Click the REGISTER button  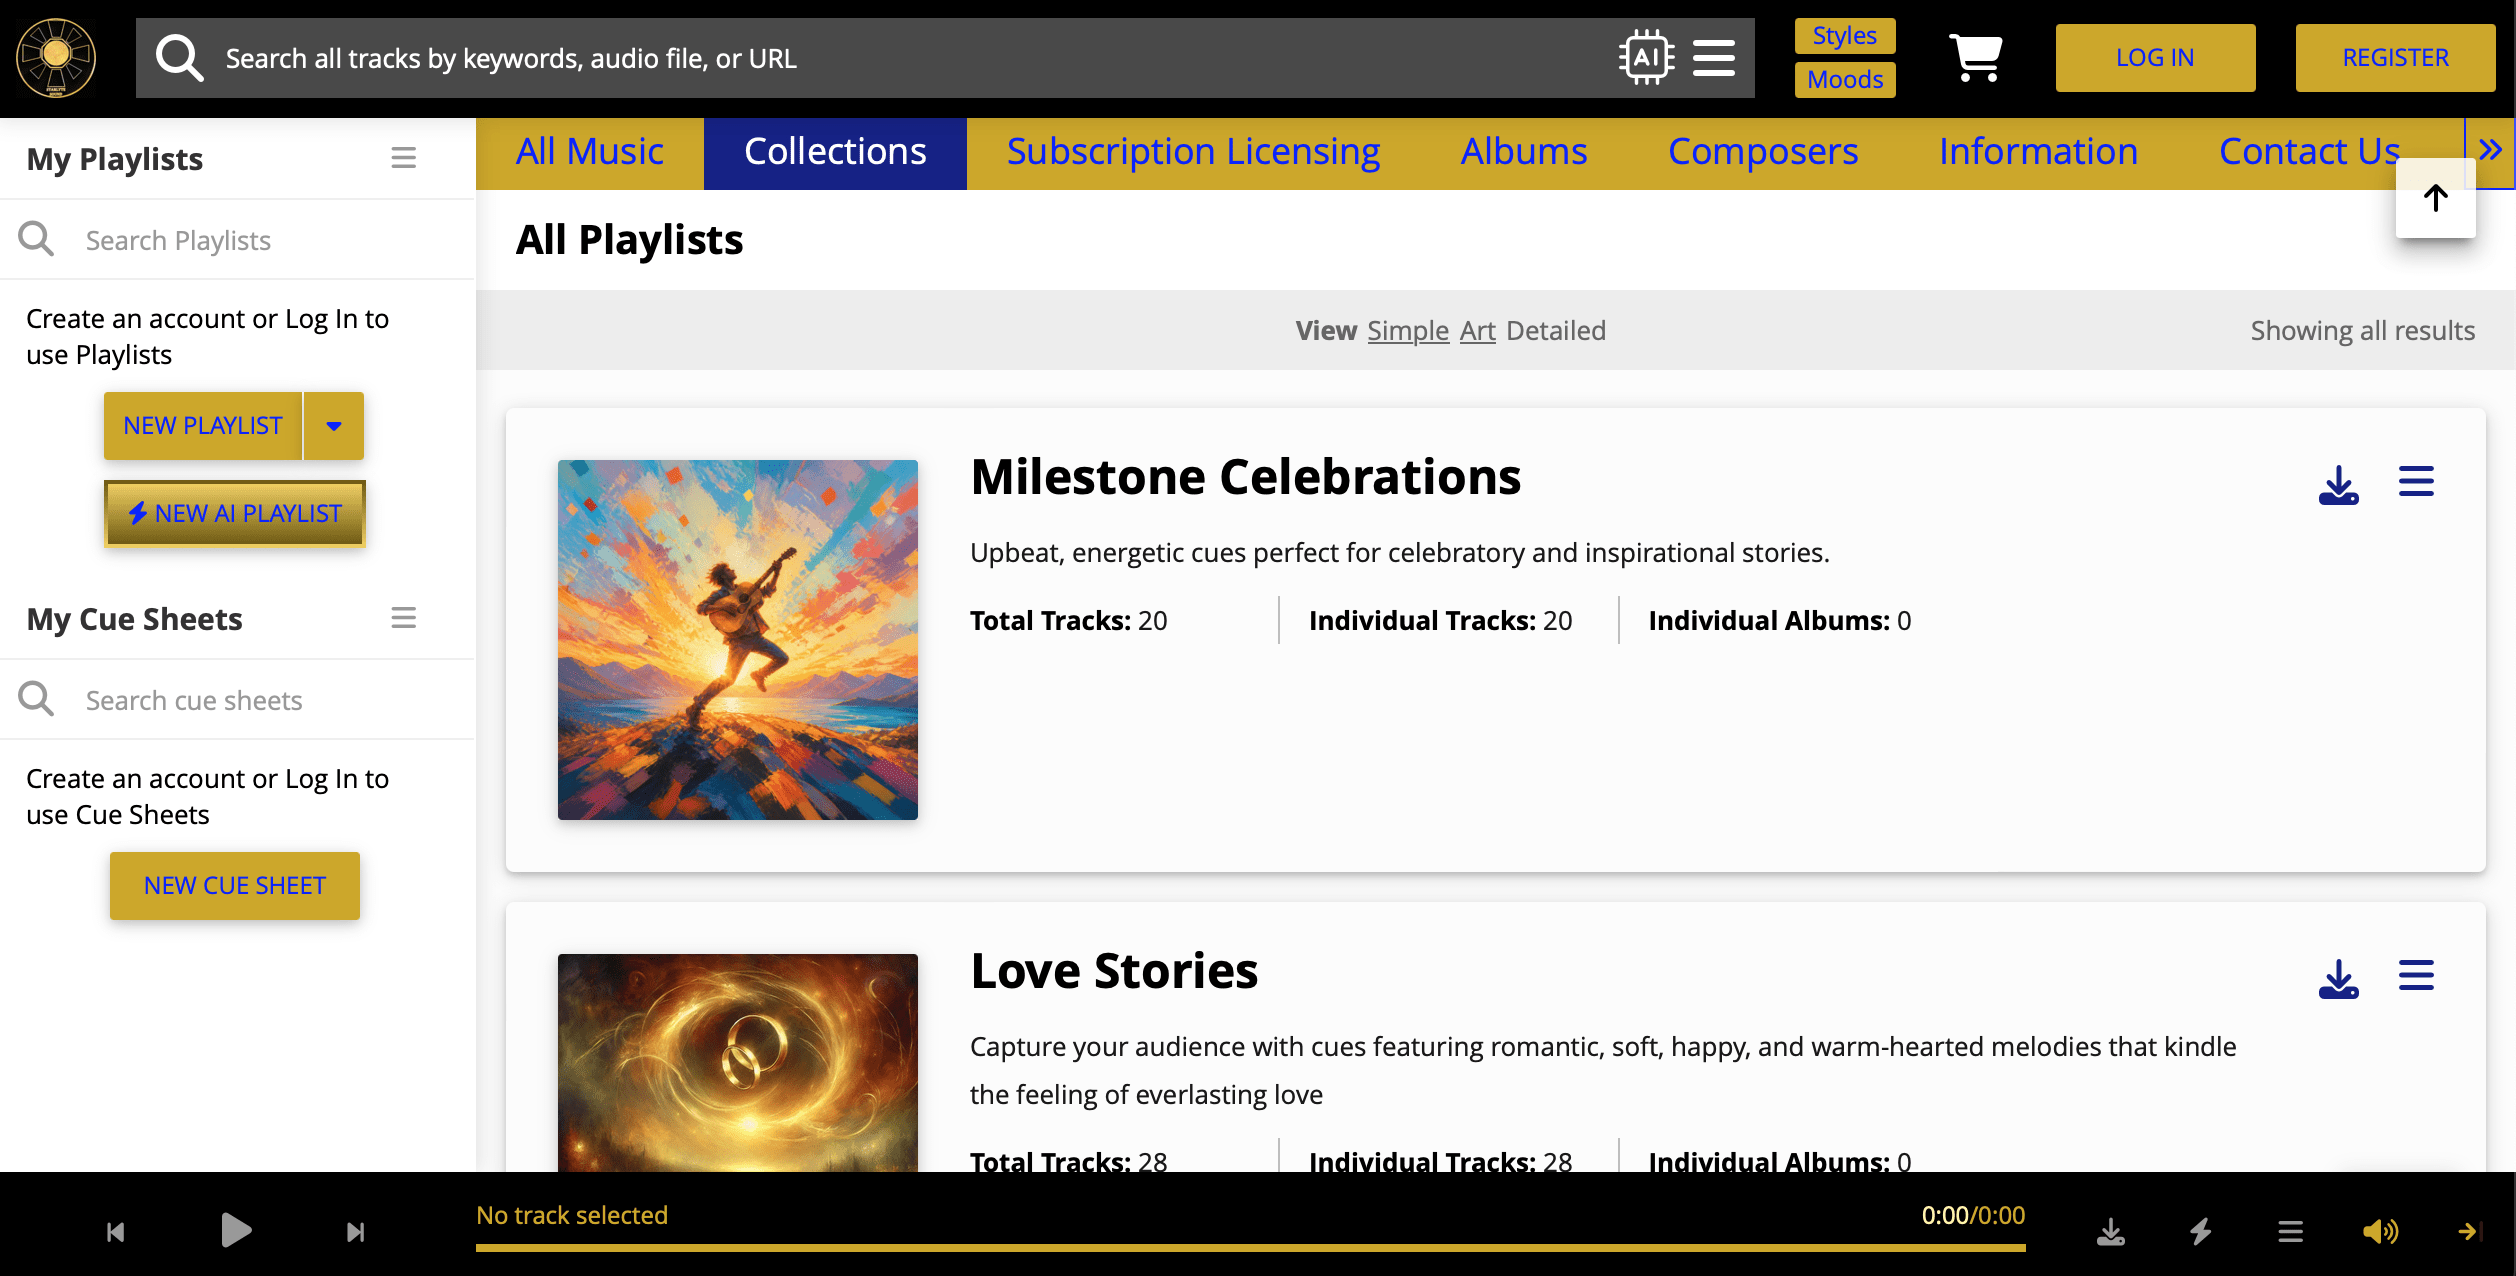pyautogui.click(x=2396, y=58)
